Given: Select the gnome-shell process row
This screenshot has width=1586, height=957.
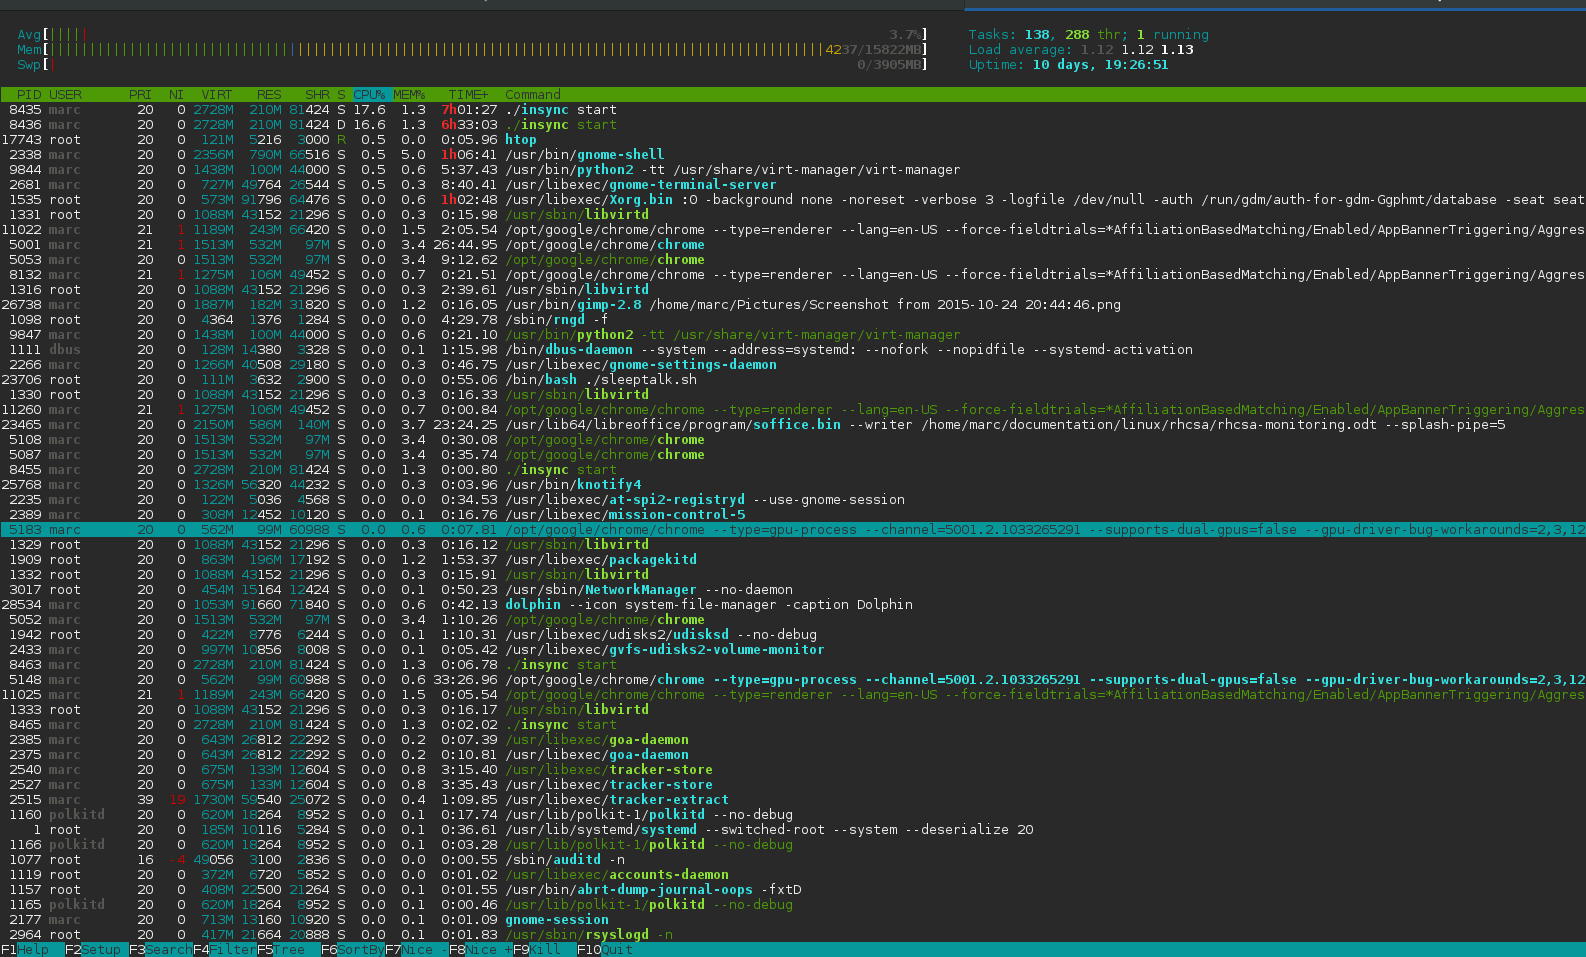Looking at the screenshot, I should click(x=793, y=155).
